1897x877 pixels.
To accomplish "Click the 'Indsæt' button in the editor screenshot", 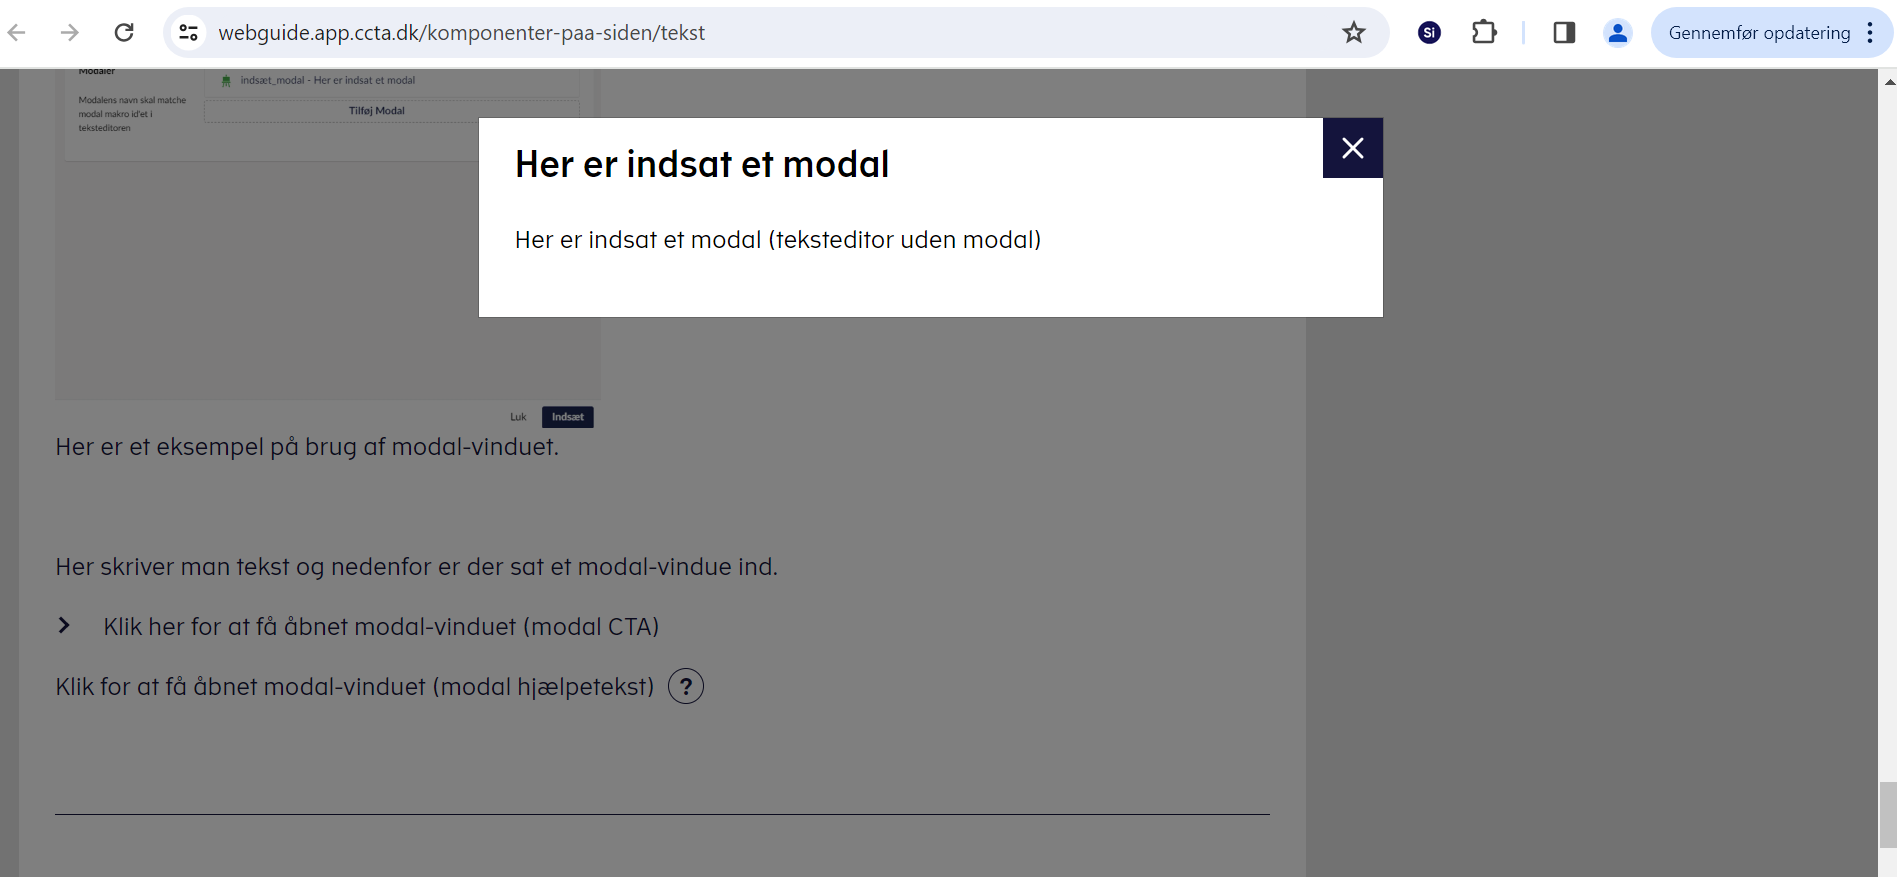I will click(x=567, y=417).
